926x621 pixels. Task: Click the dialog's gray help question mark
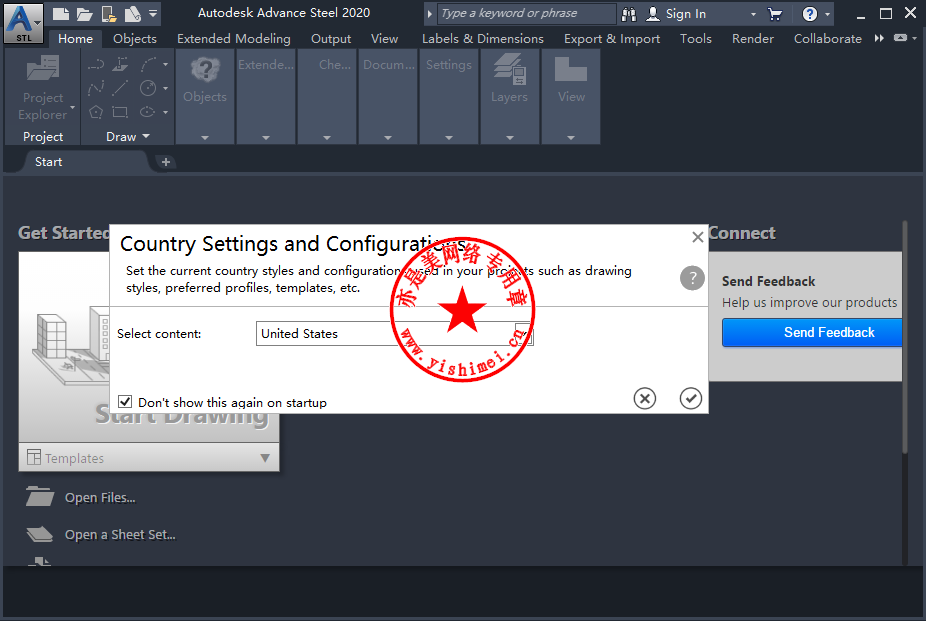[692, 278]
